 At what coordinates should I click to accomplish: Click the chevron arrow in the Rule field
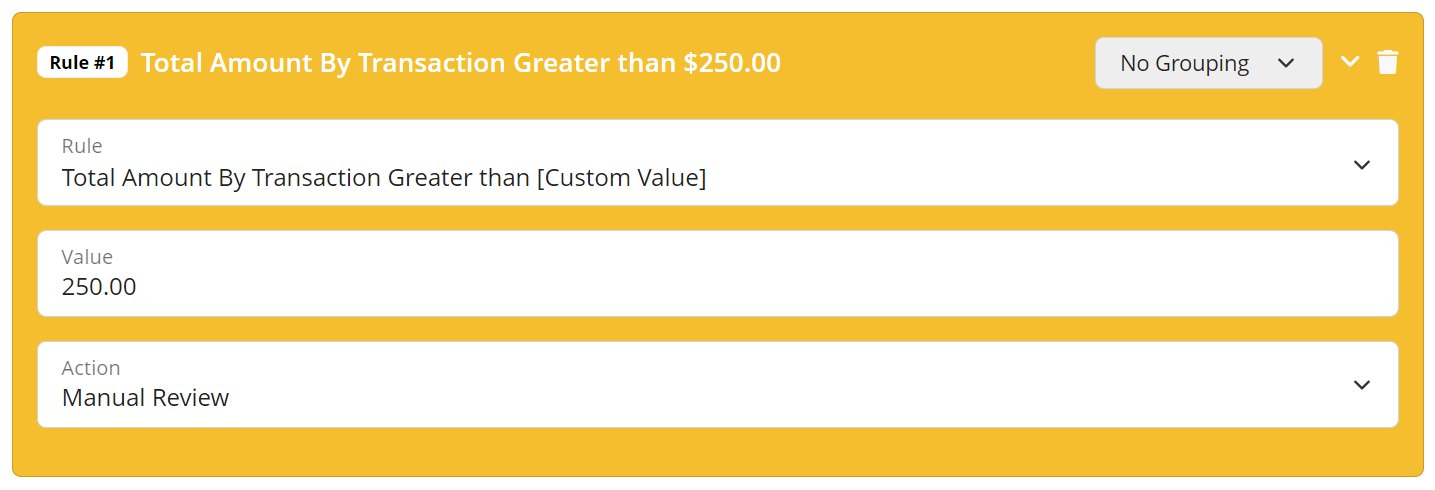tap(1361, 164)
